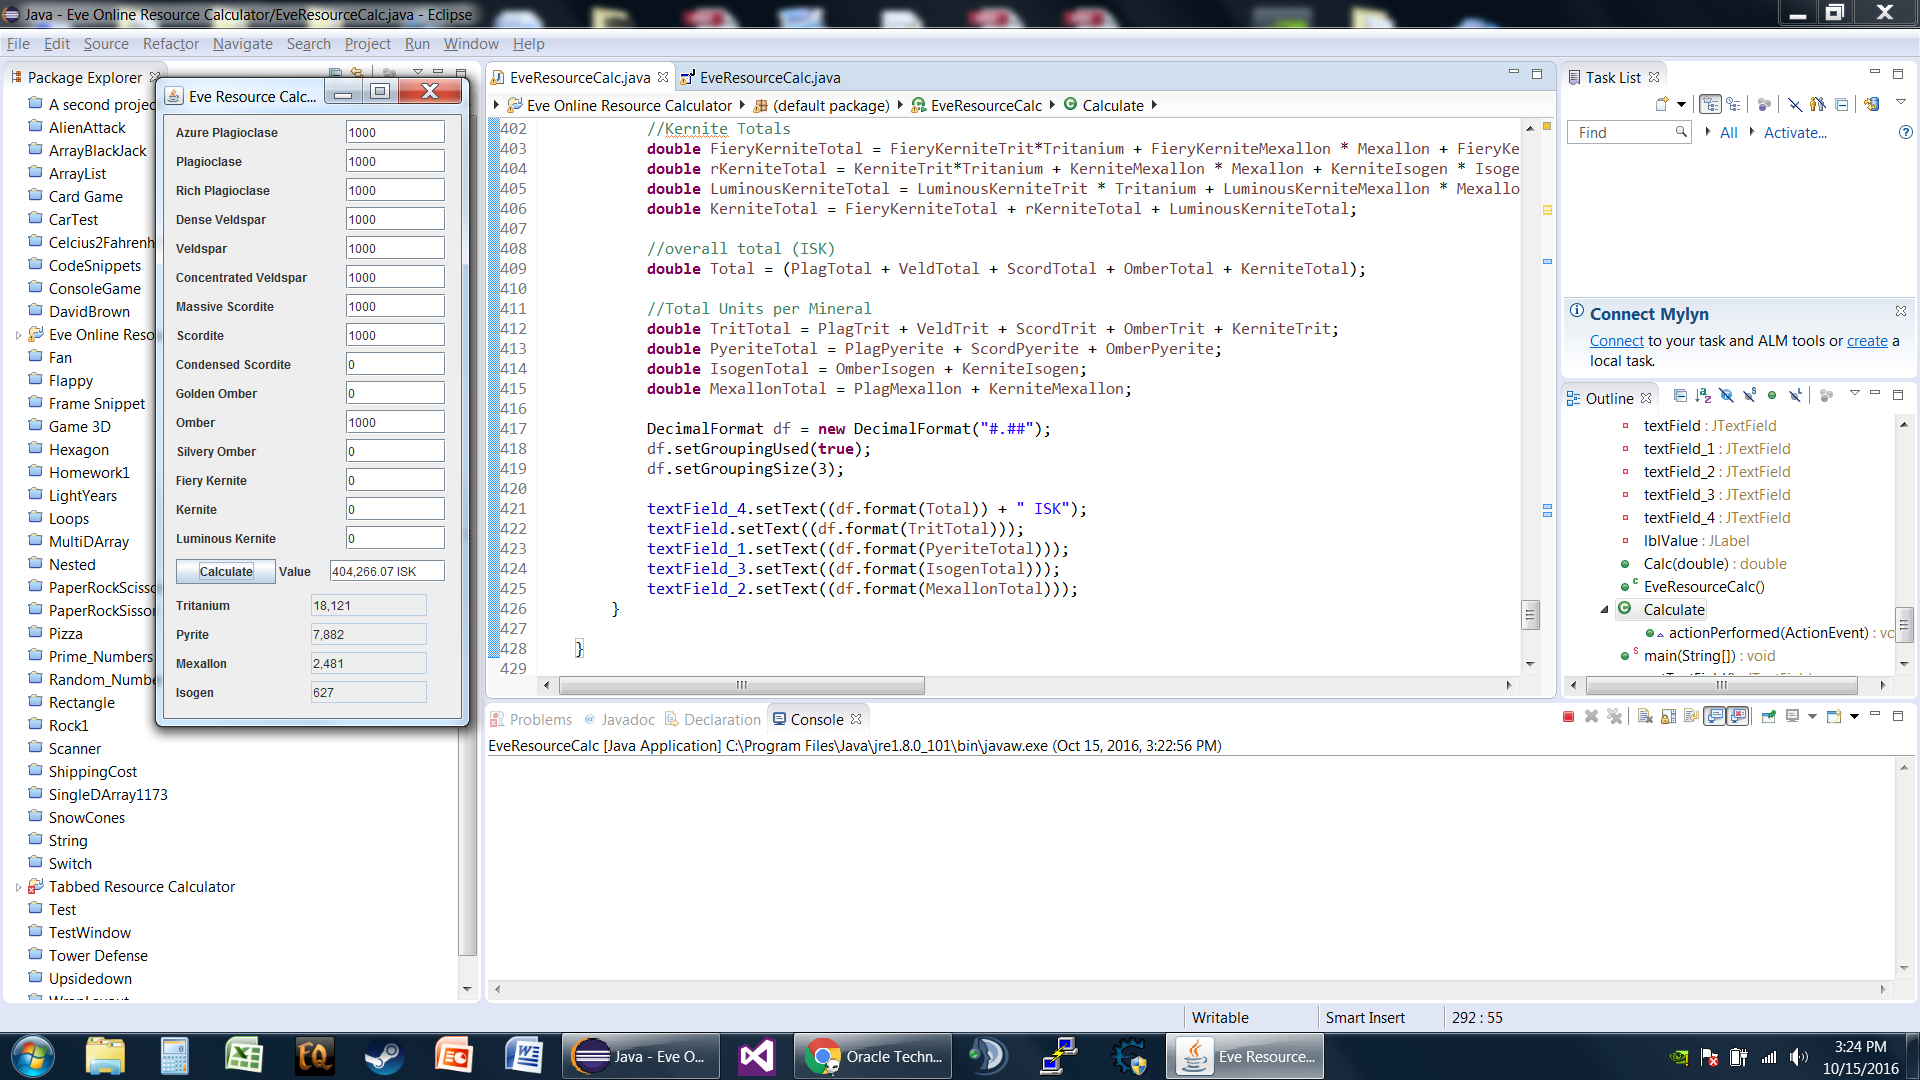1920x1080 pixels.
Task: Toggle hide completed tasks in Task List
Action: (1795, 104)
